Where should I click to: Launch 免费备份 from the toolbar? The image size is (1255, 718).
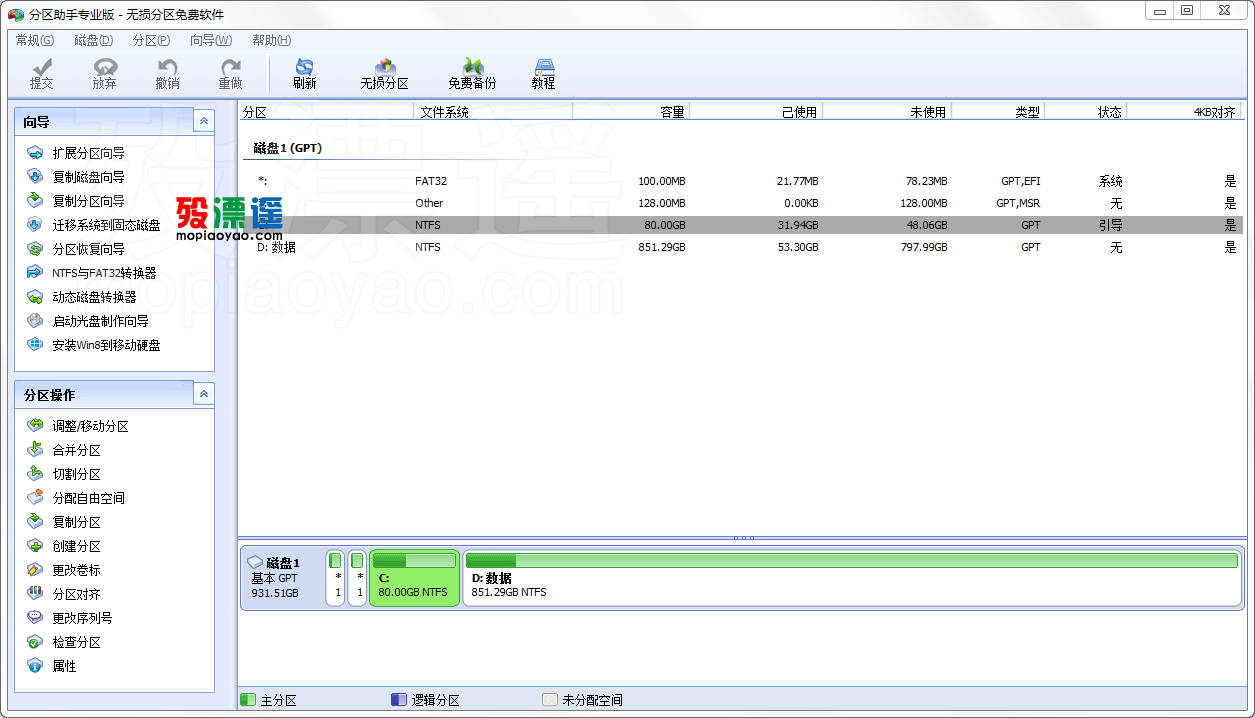tap(472, 74)
